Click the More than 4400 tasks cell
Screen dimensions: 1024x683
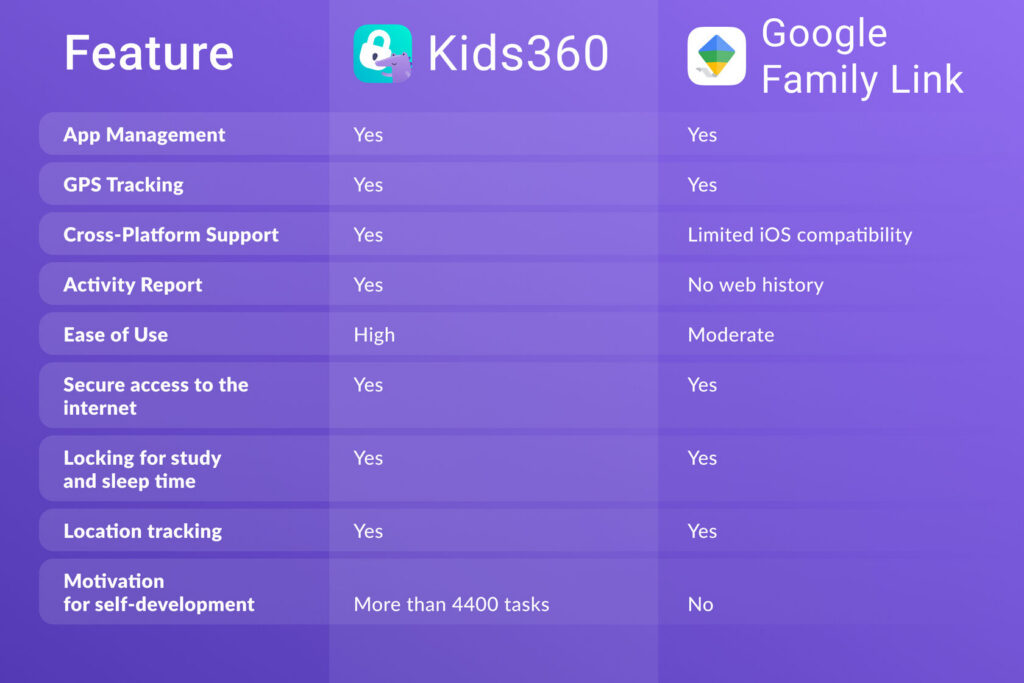pos(451,604)
